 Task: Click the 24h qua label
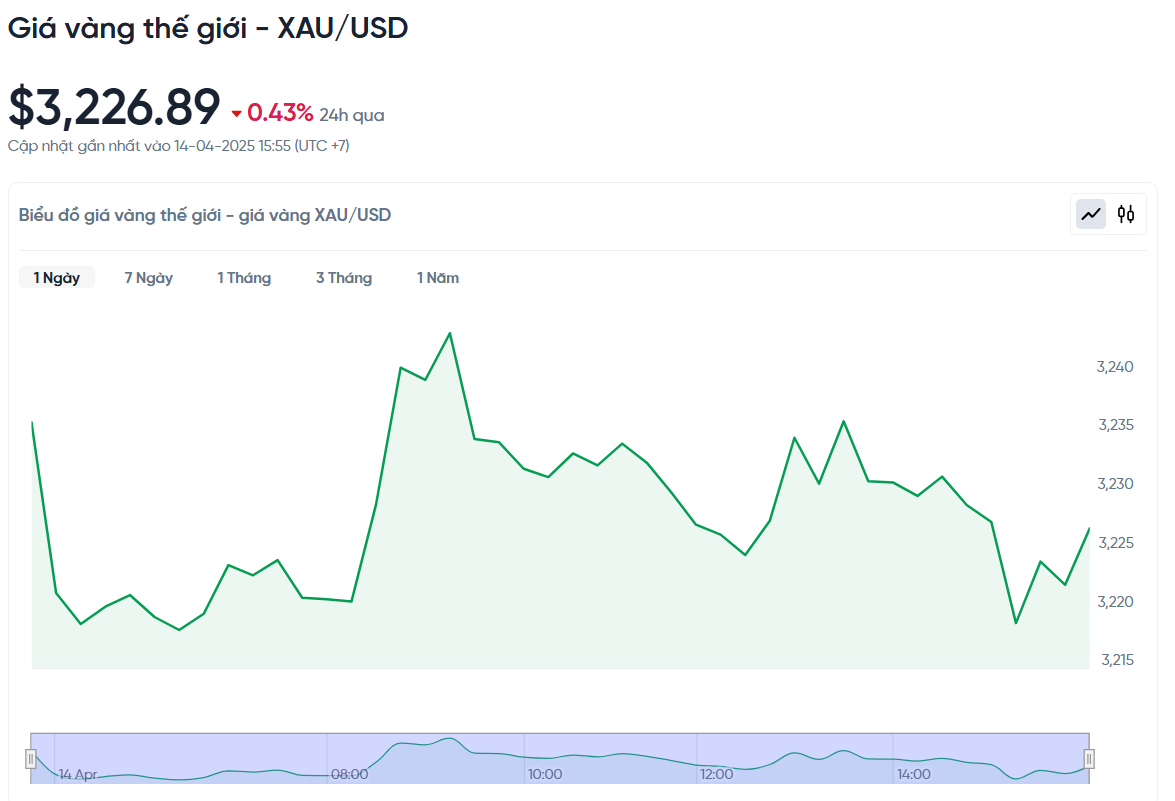tap(351, 115)
